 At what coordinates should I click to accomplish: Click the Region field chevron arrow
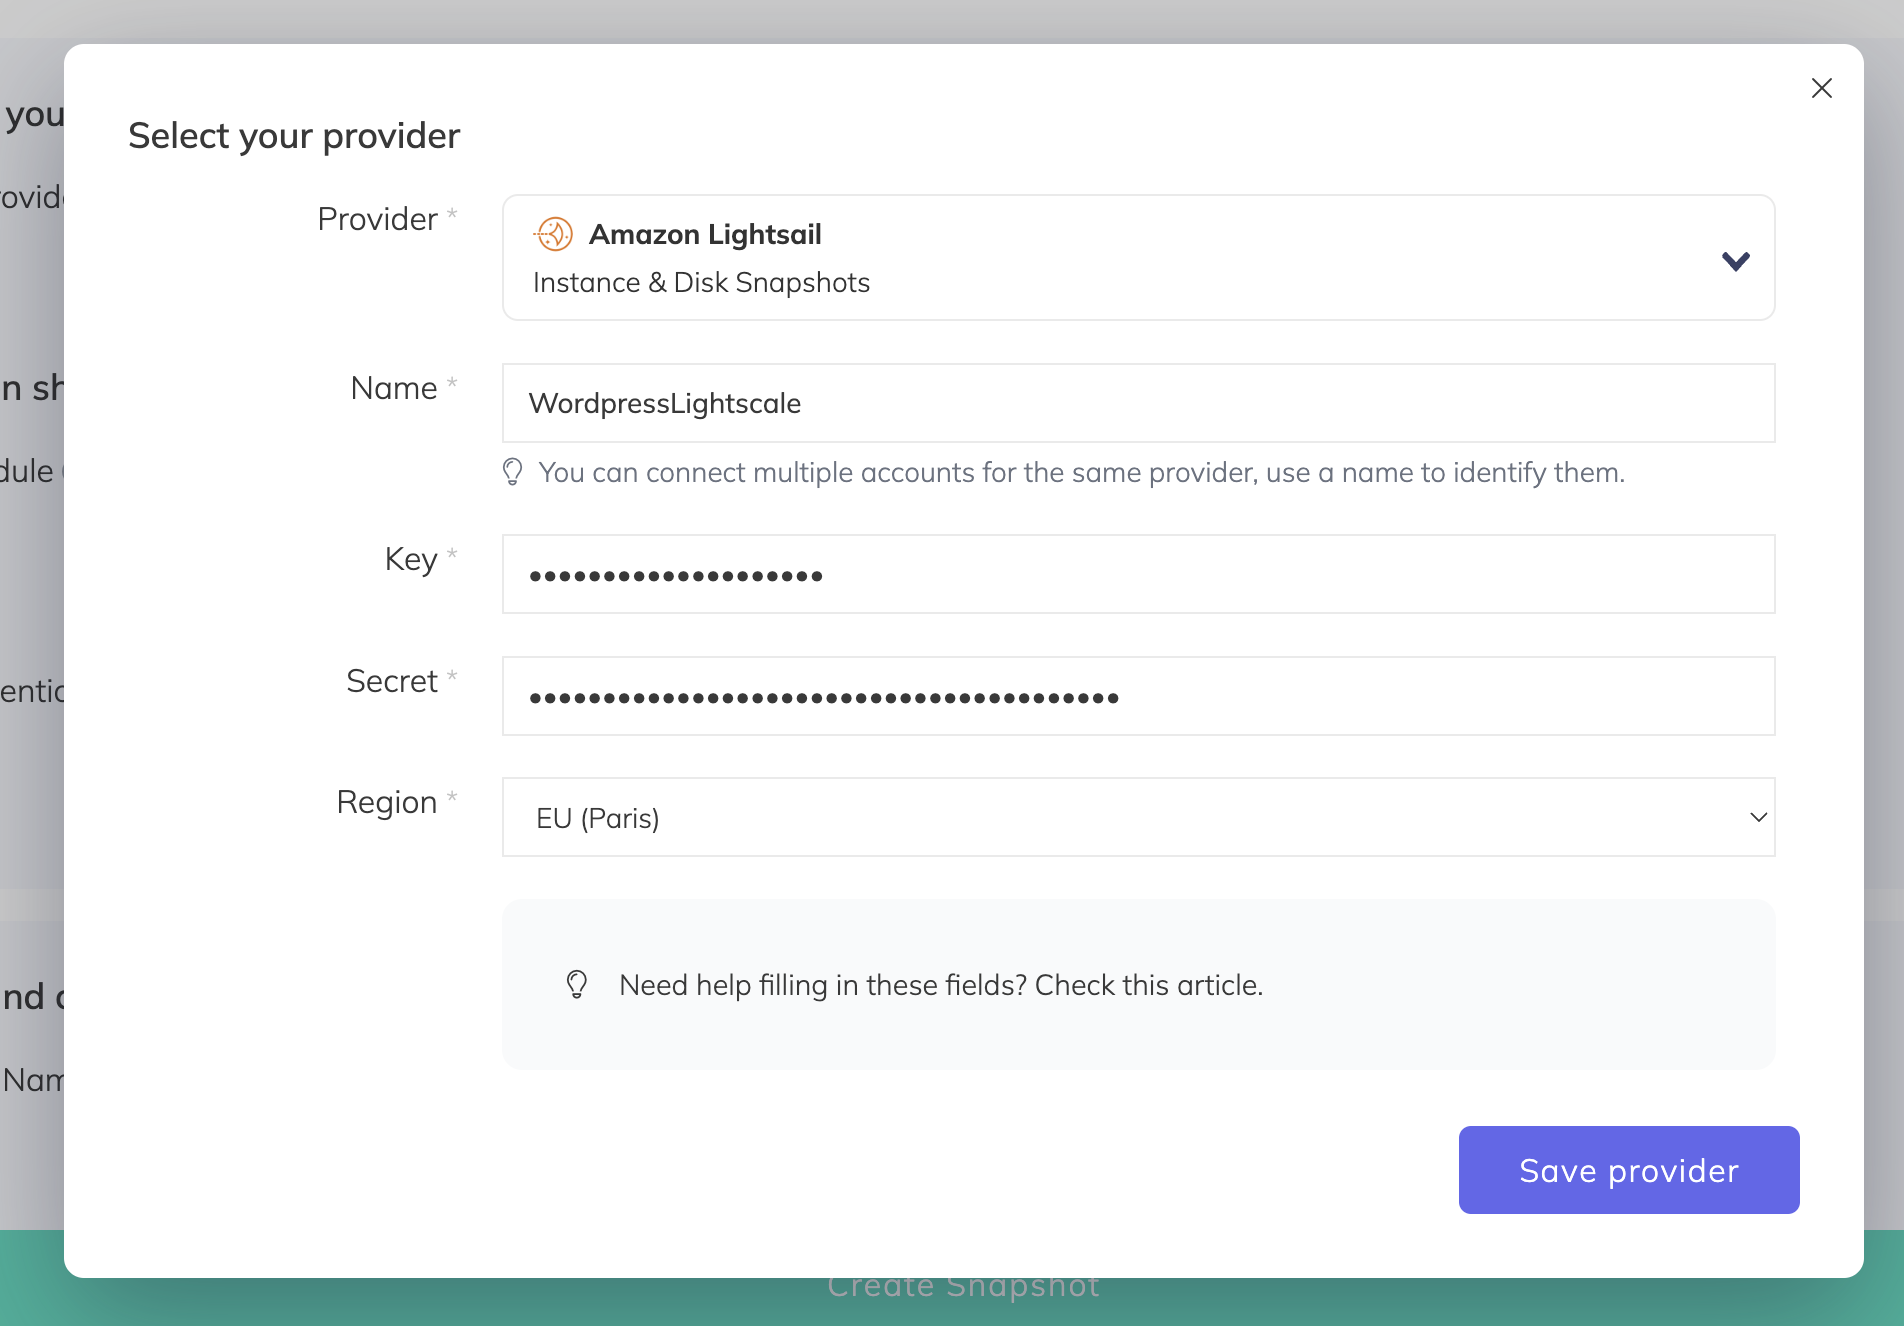(1758, 817)
